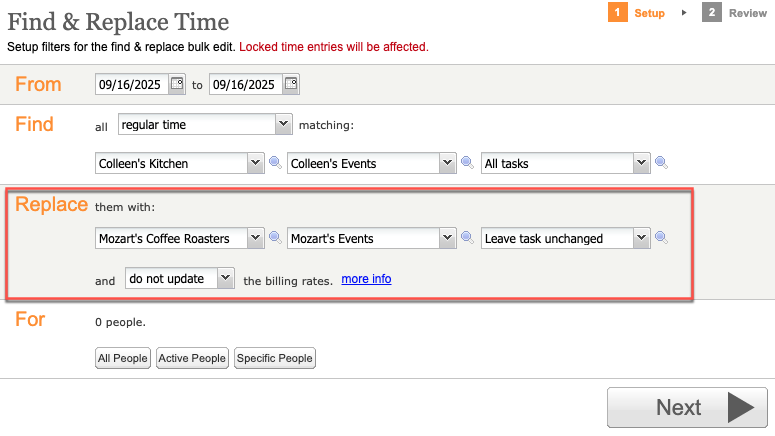
Task: Click the Active People button
Action: tap(192, 358)
